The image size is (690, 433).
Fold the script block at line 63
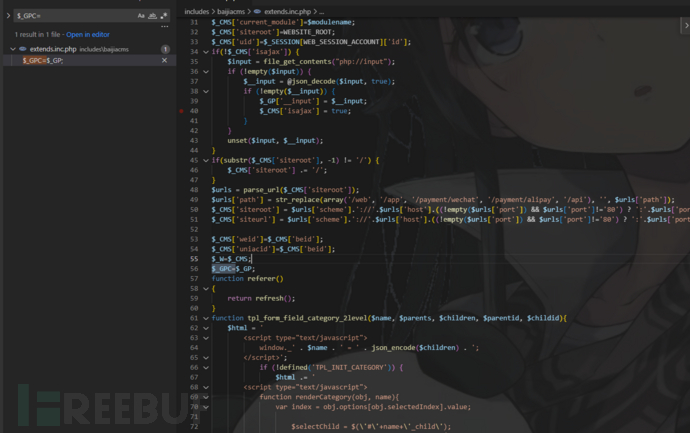tap(206, 338)
